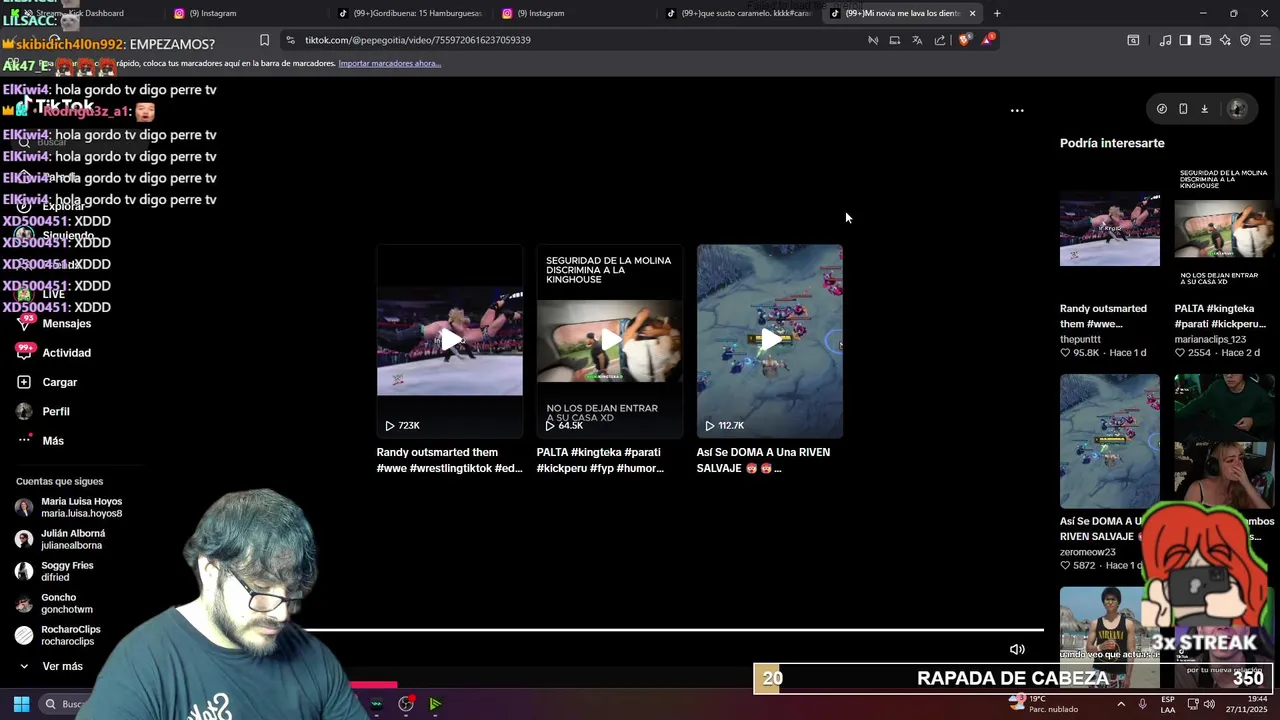
Task: Click the share page icon in address bar
Action: 940,40
